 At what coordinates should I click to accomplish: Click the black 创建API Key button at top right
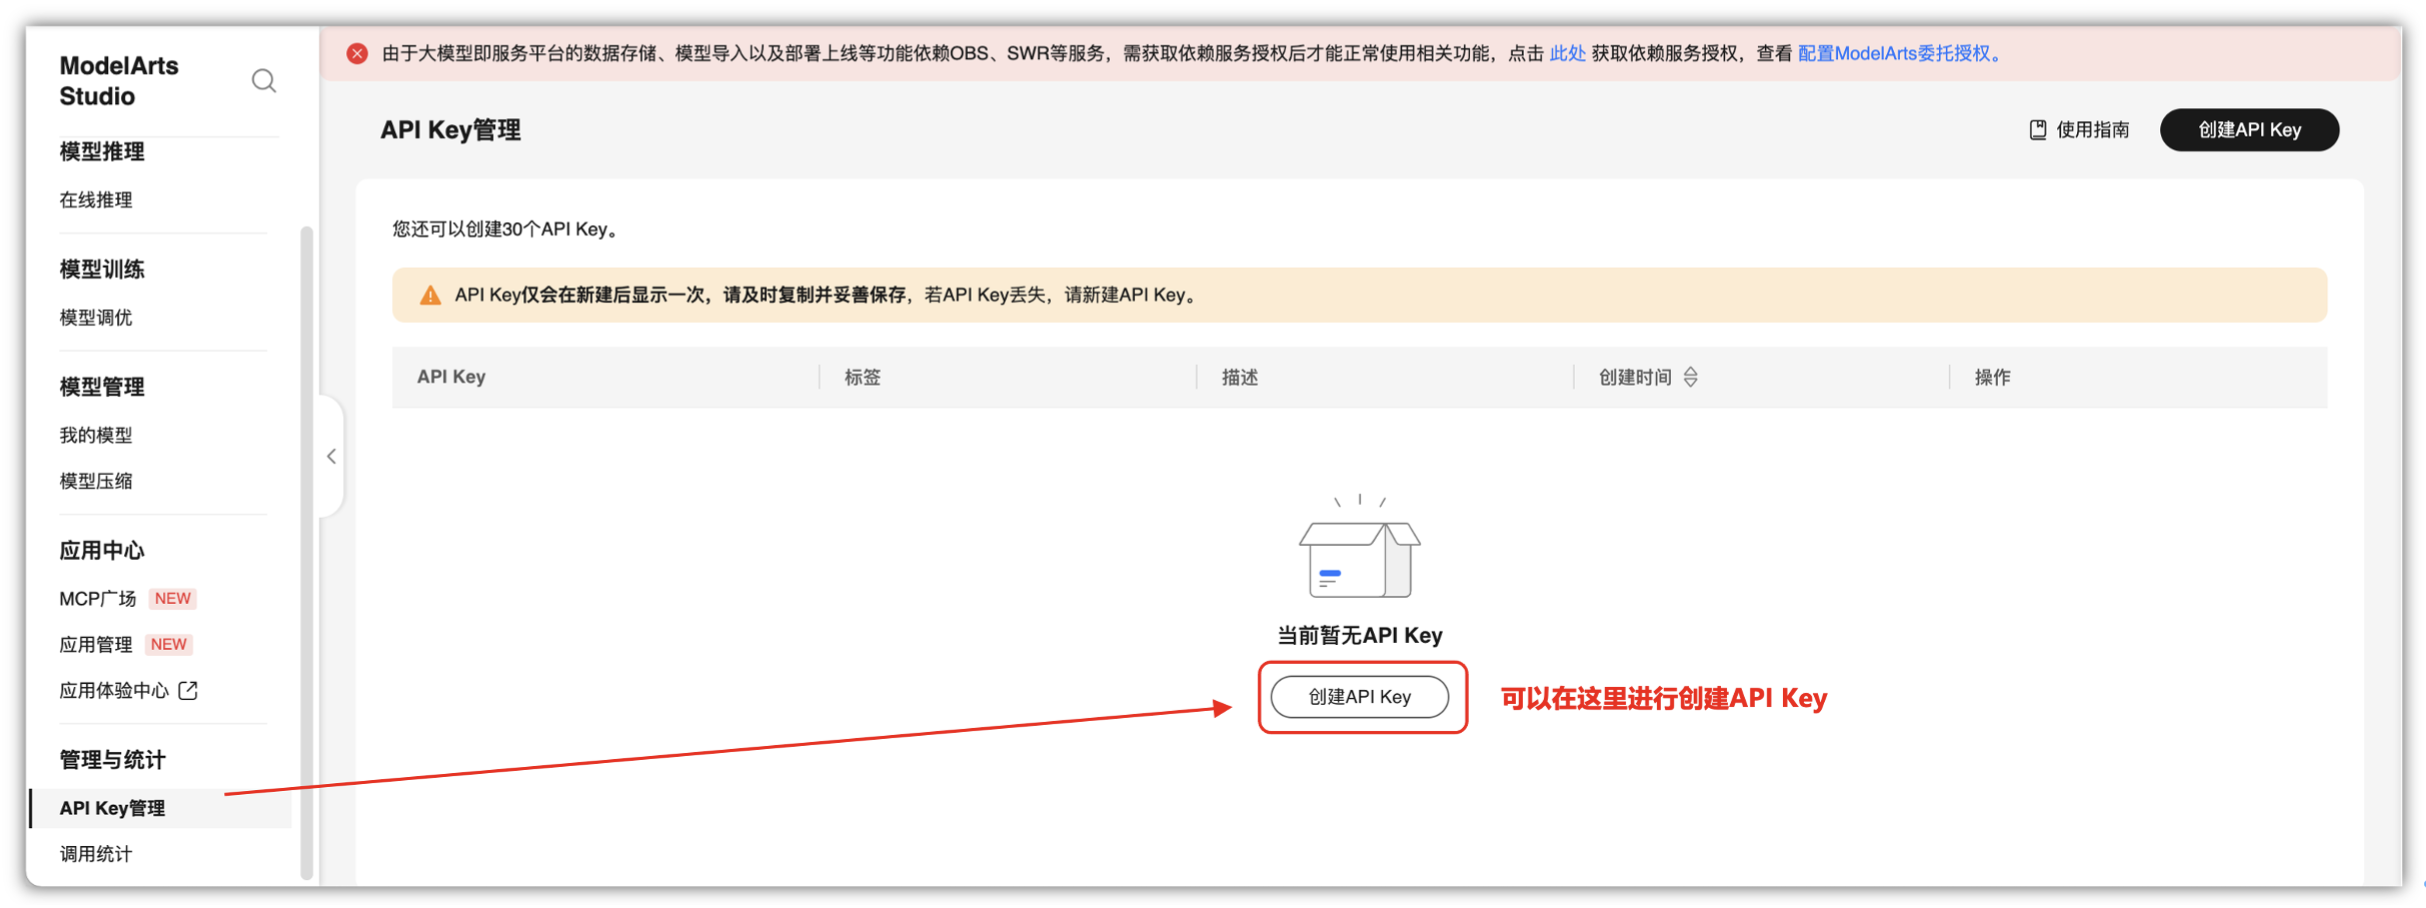2249,130
